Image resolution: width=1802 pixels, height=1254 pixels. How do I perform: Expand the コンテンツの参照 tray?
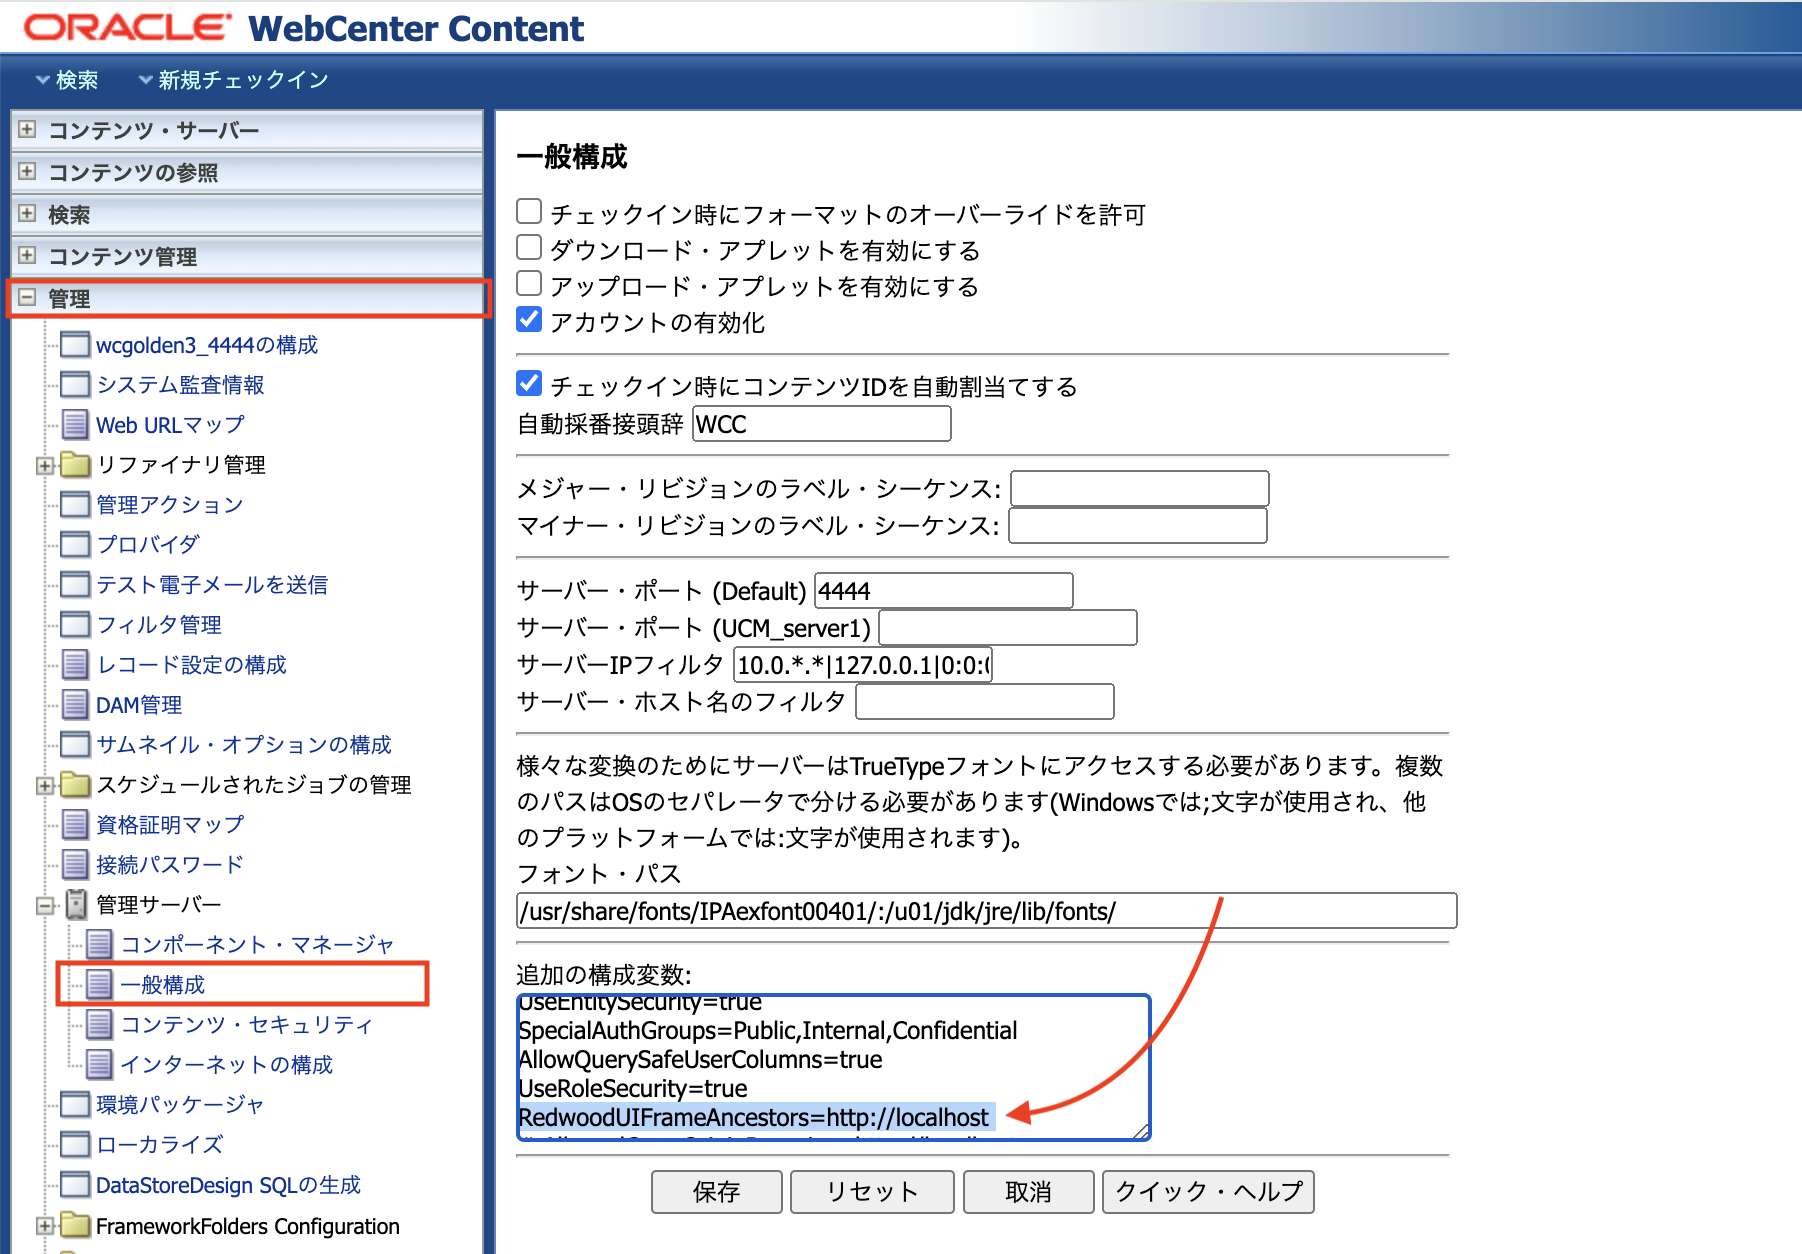click(x=27, y=172)
